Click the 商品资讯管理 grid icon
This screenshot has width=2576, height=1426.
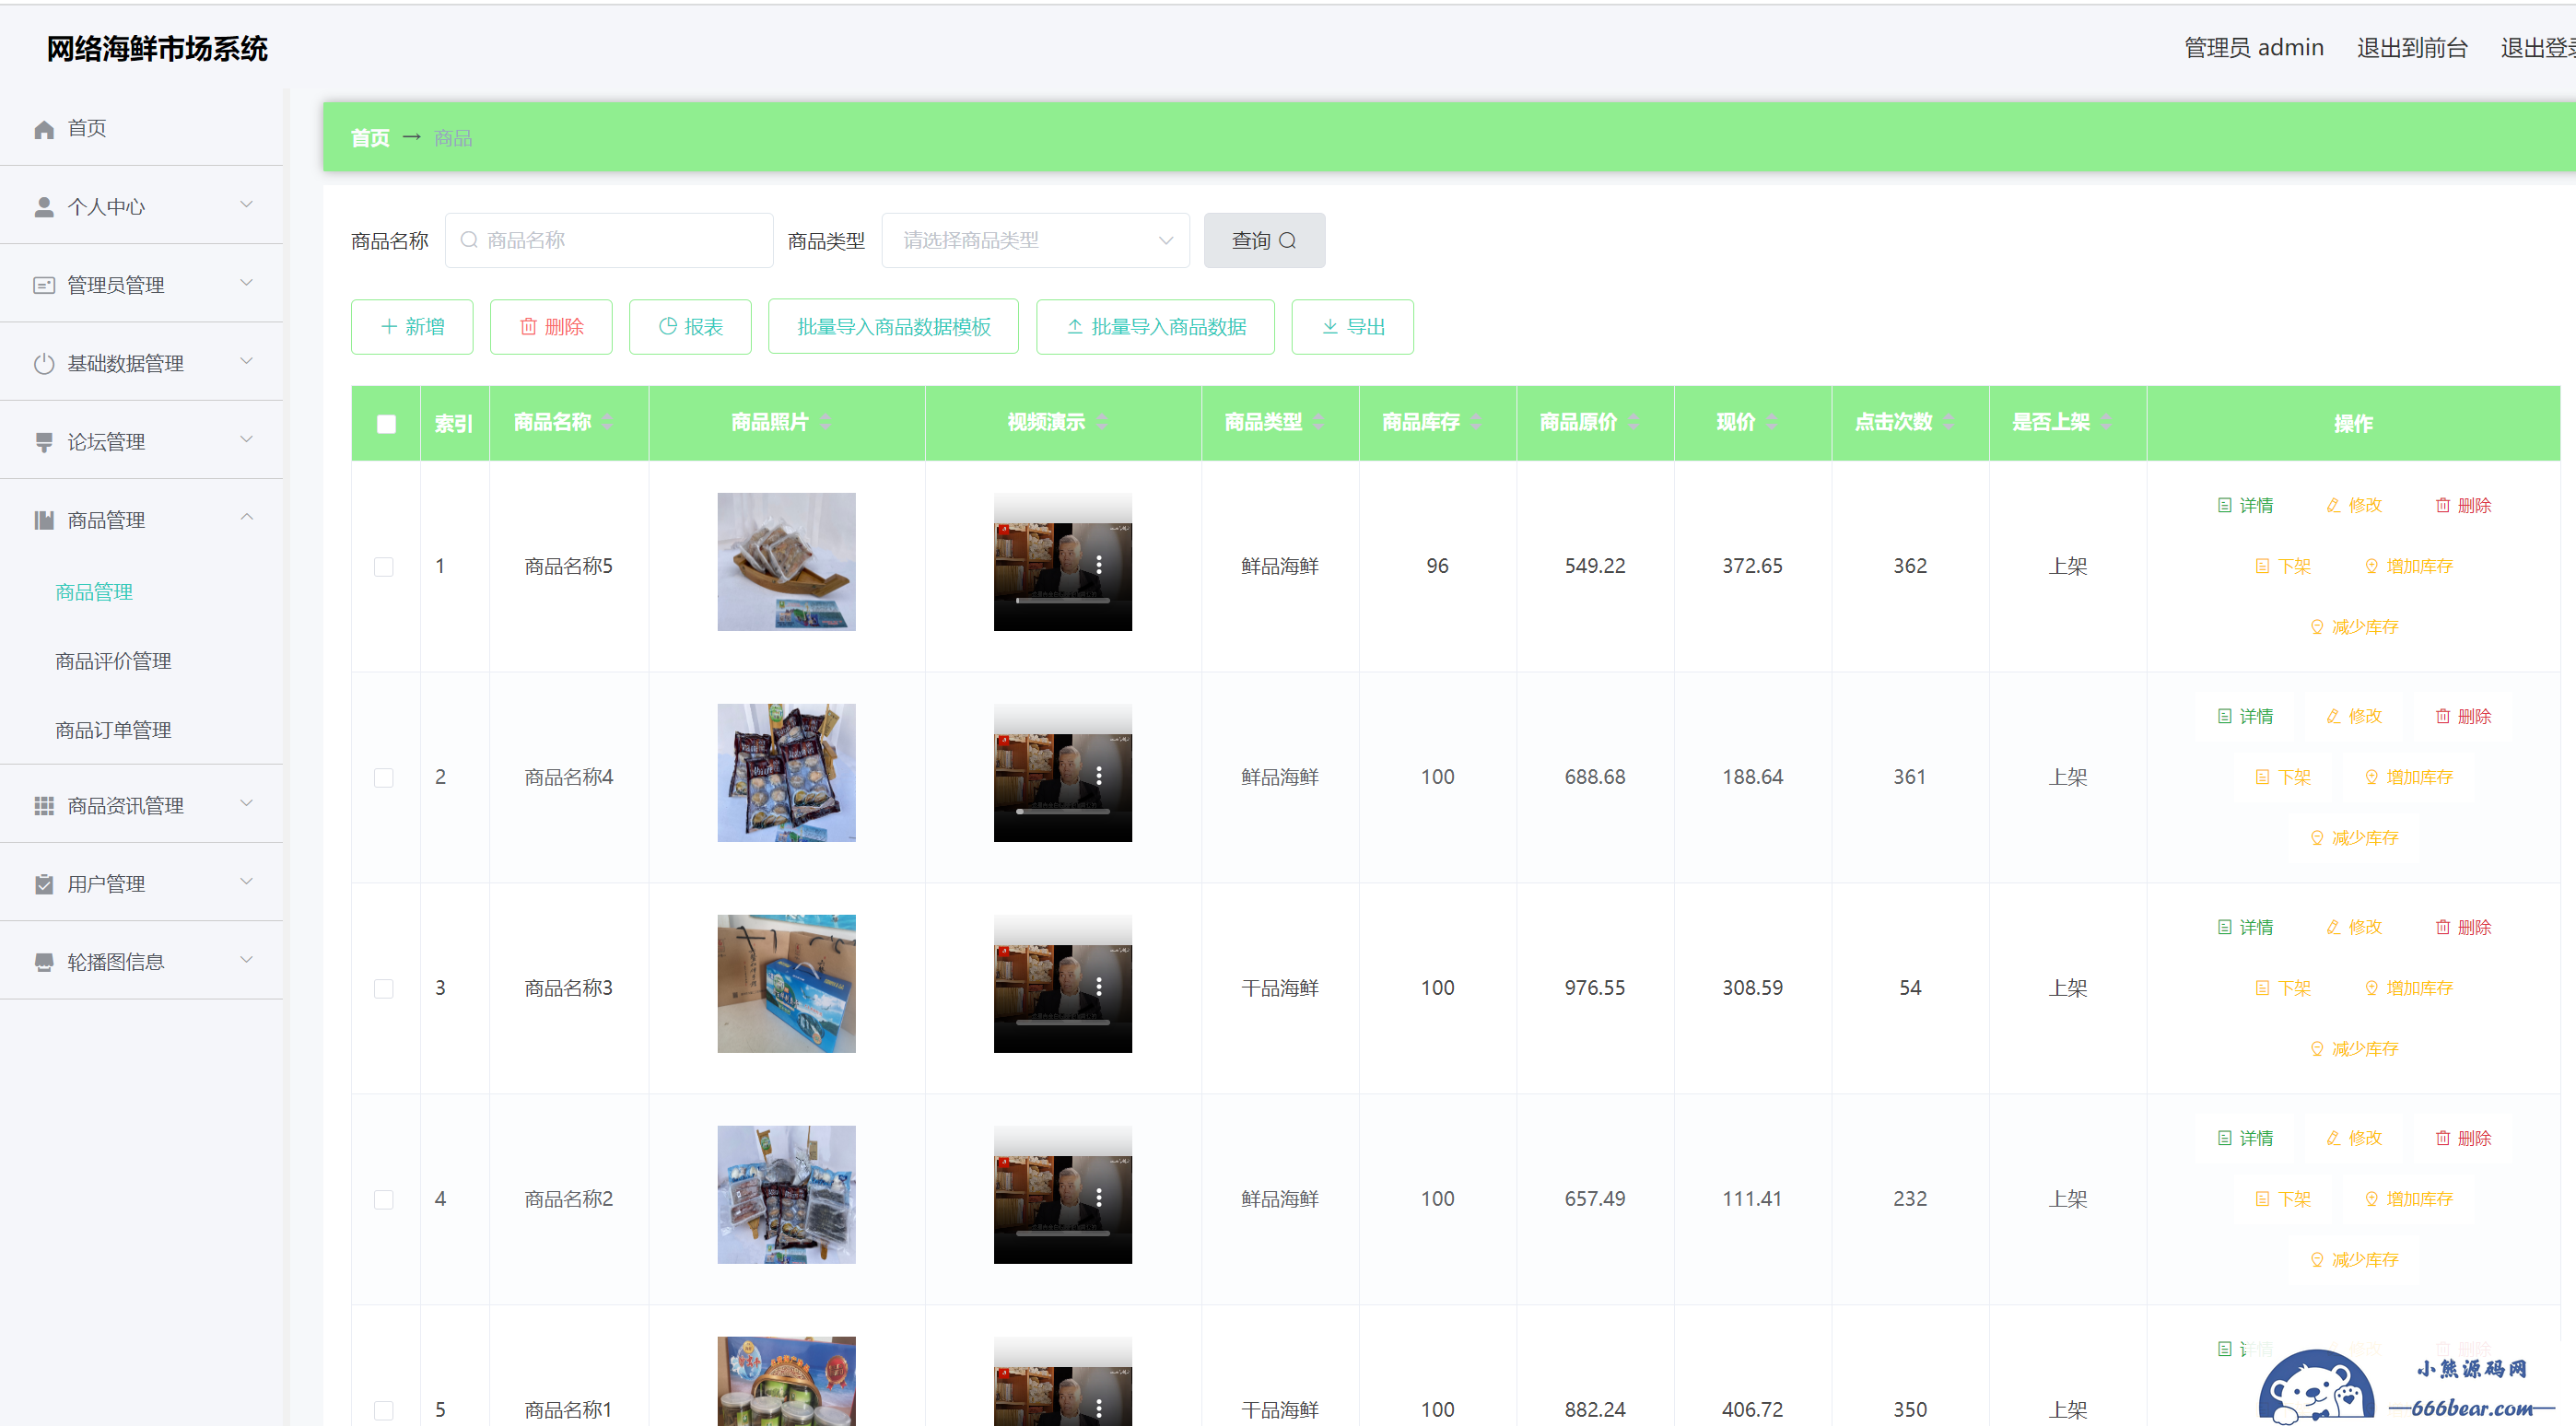(x=43, y=805)
